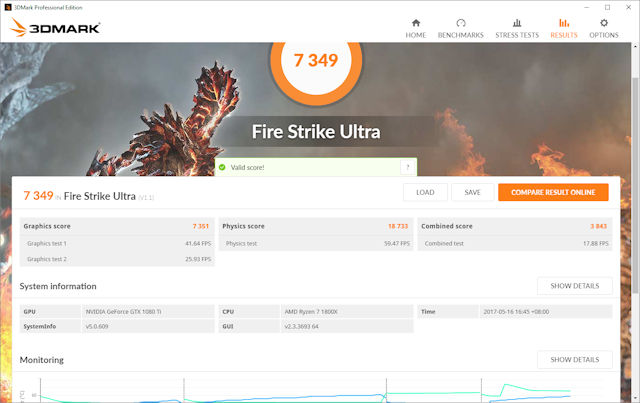This screenshot has width=640, height=403.
Task: Click the Monitoring heading
Action: (x=42, y=360)
